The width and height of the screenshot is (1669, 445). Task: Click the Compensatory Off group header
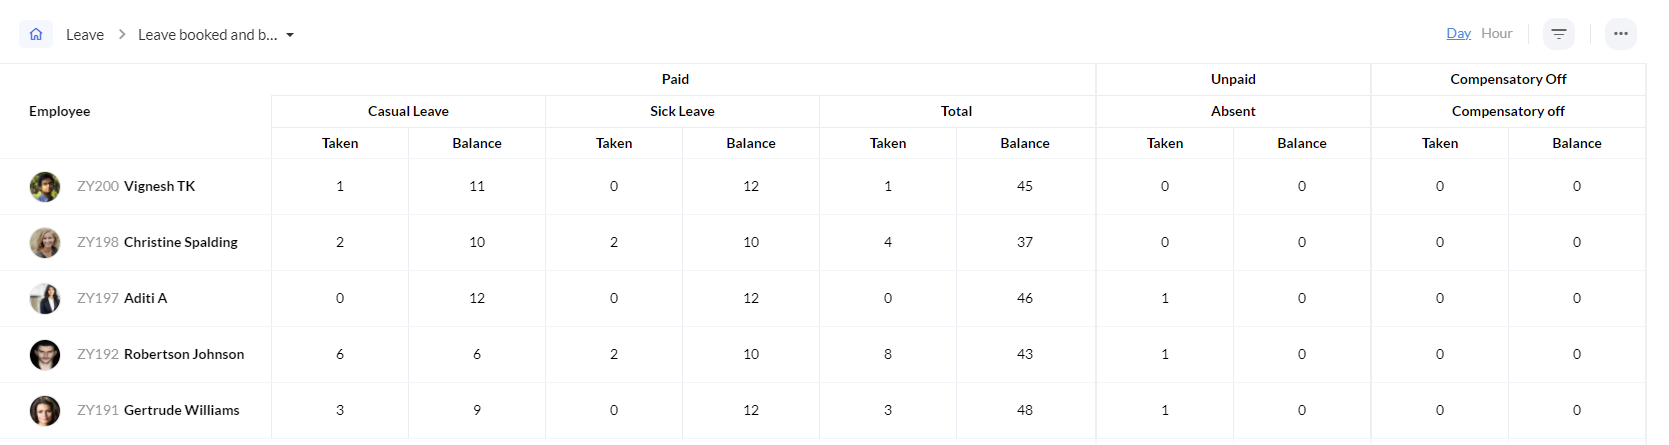1508,79
